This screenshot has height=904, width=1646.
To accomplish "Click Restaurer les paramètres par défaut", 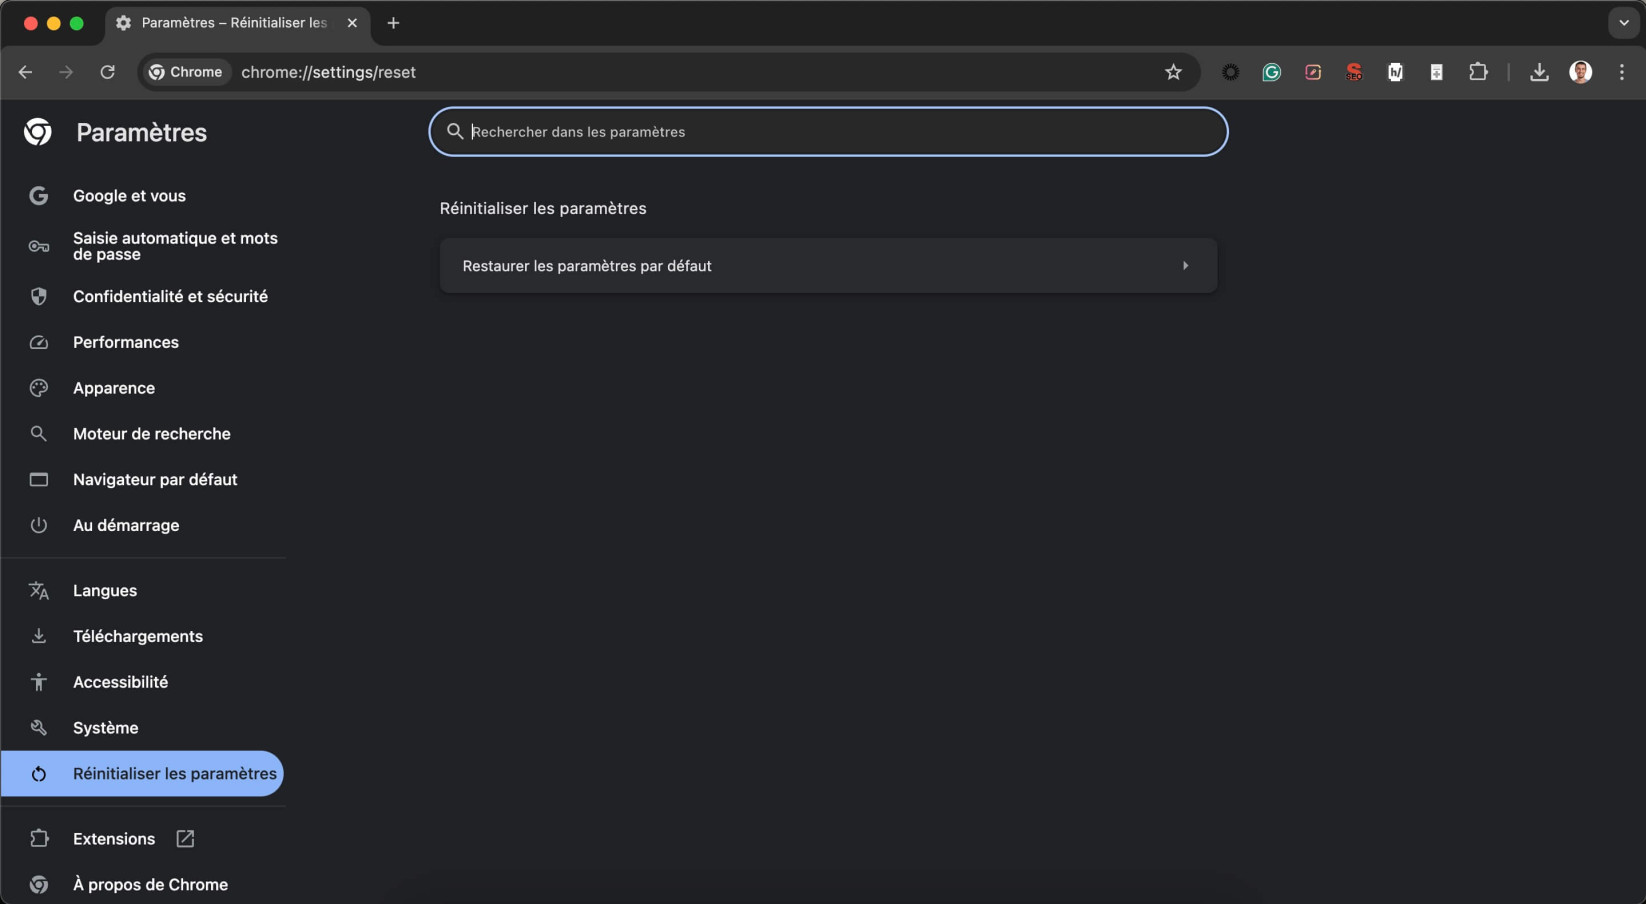I will (828, 266).
